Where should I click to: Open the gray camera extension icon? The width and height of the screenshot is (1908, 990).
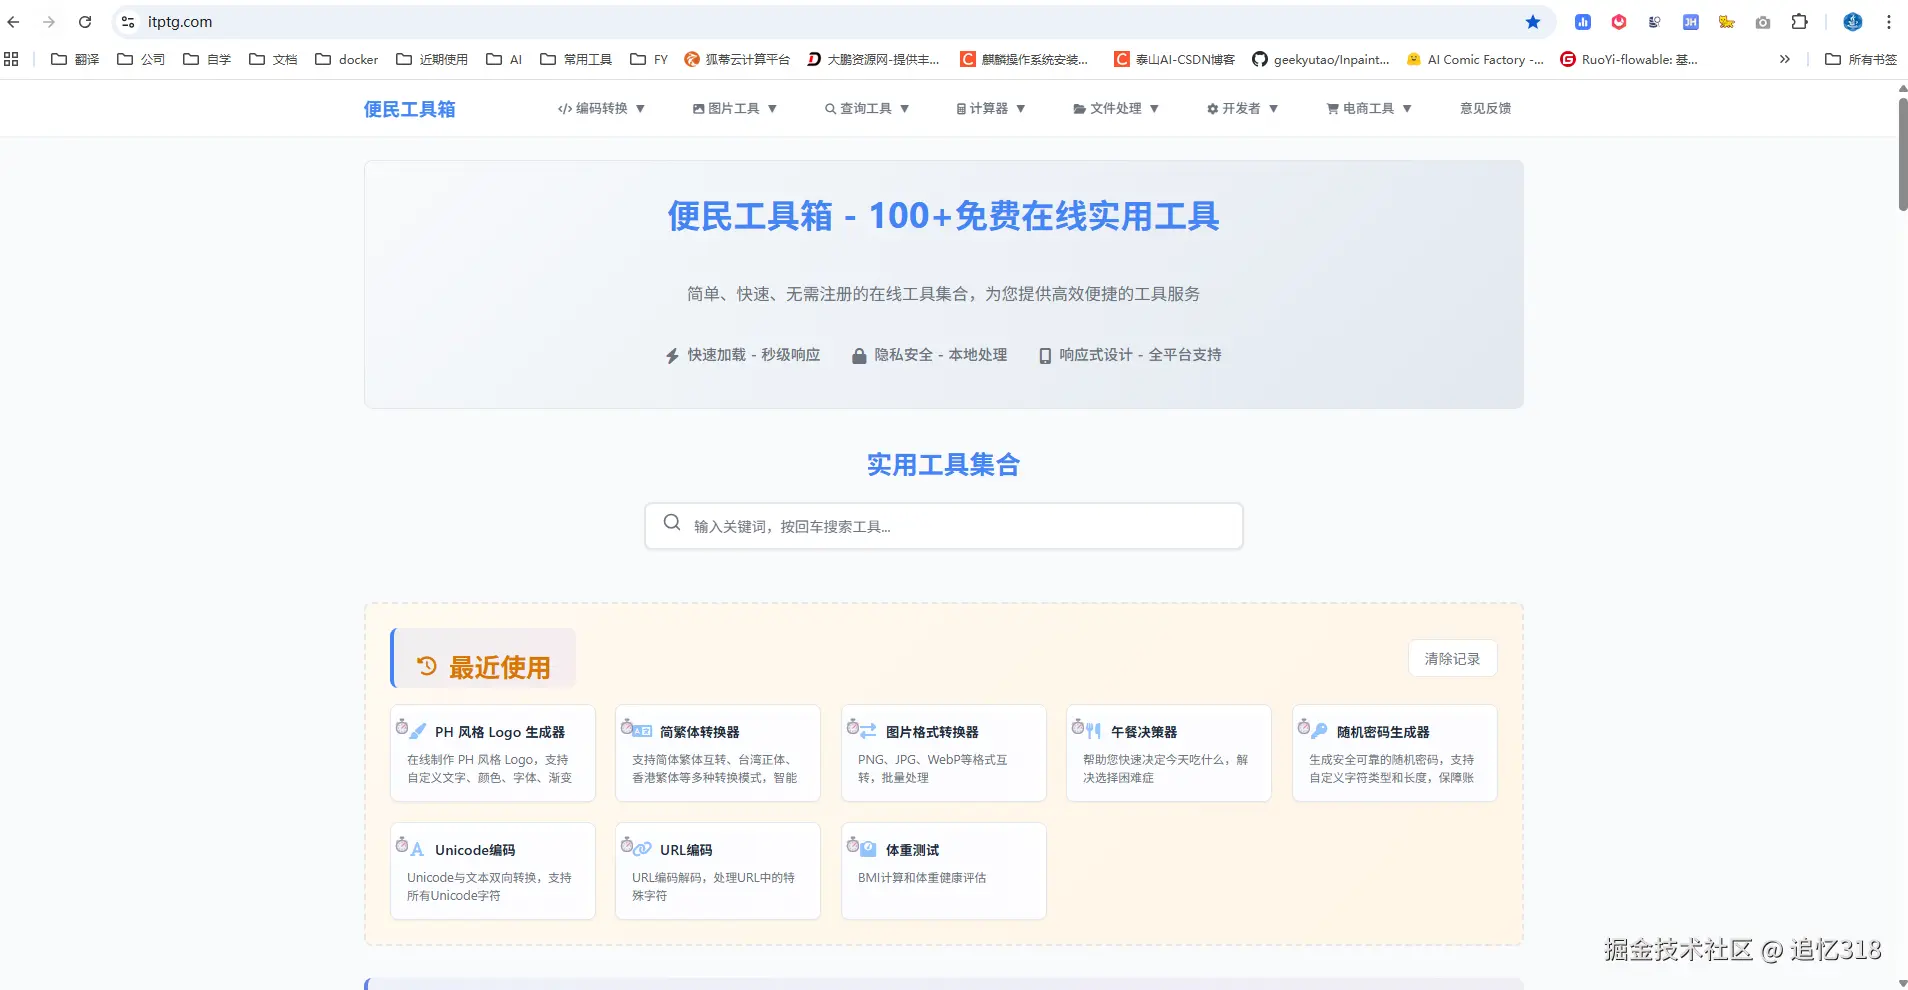tap(1763, 22)
